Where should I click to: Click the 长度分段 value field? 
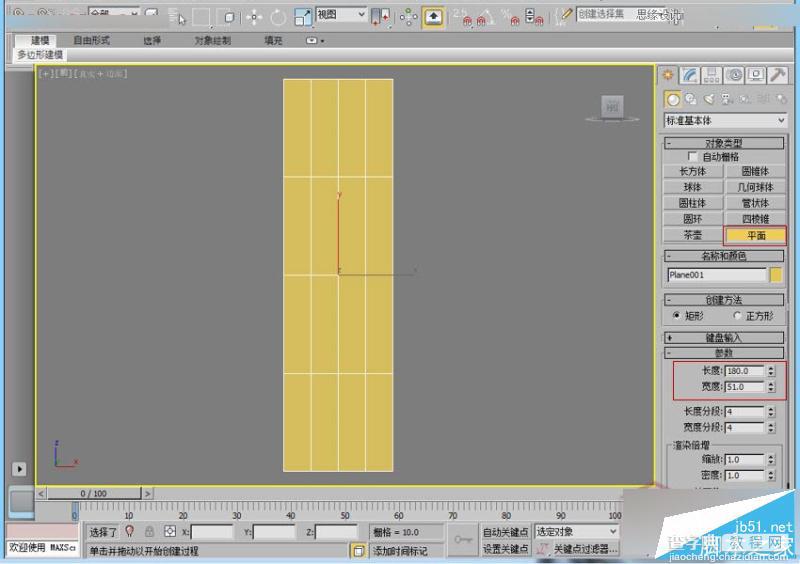point(744,411)
